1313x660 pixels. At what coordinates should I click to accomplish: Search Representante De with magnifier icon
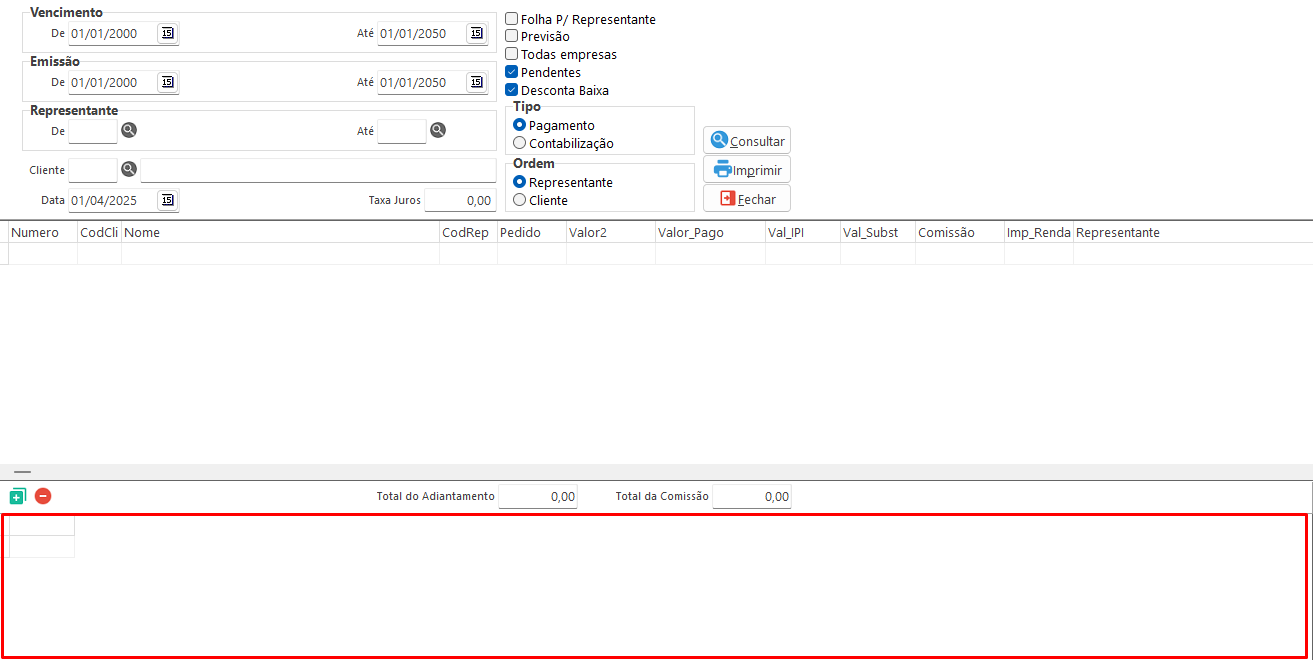[129, 130]
